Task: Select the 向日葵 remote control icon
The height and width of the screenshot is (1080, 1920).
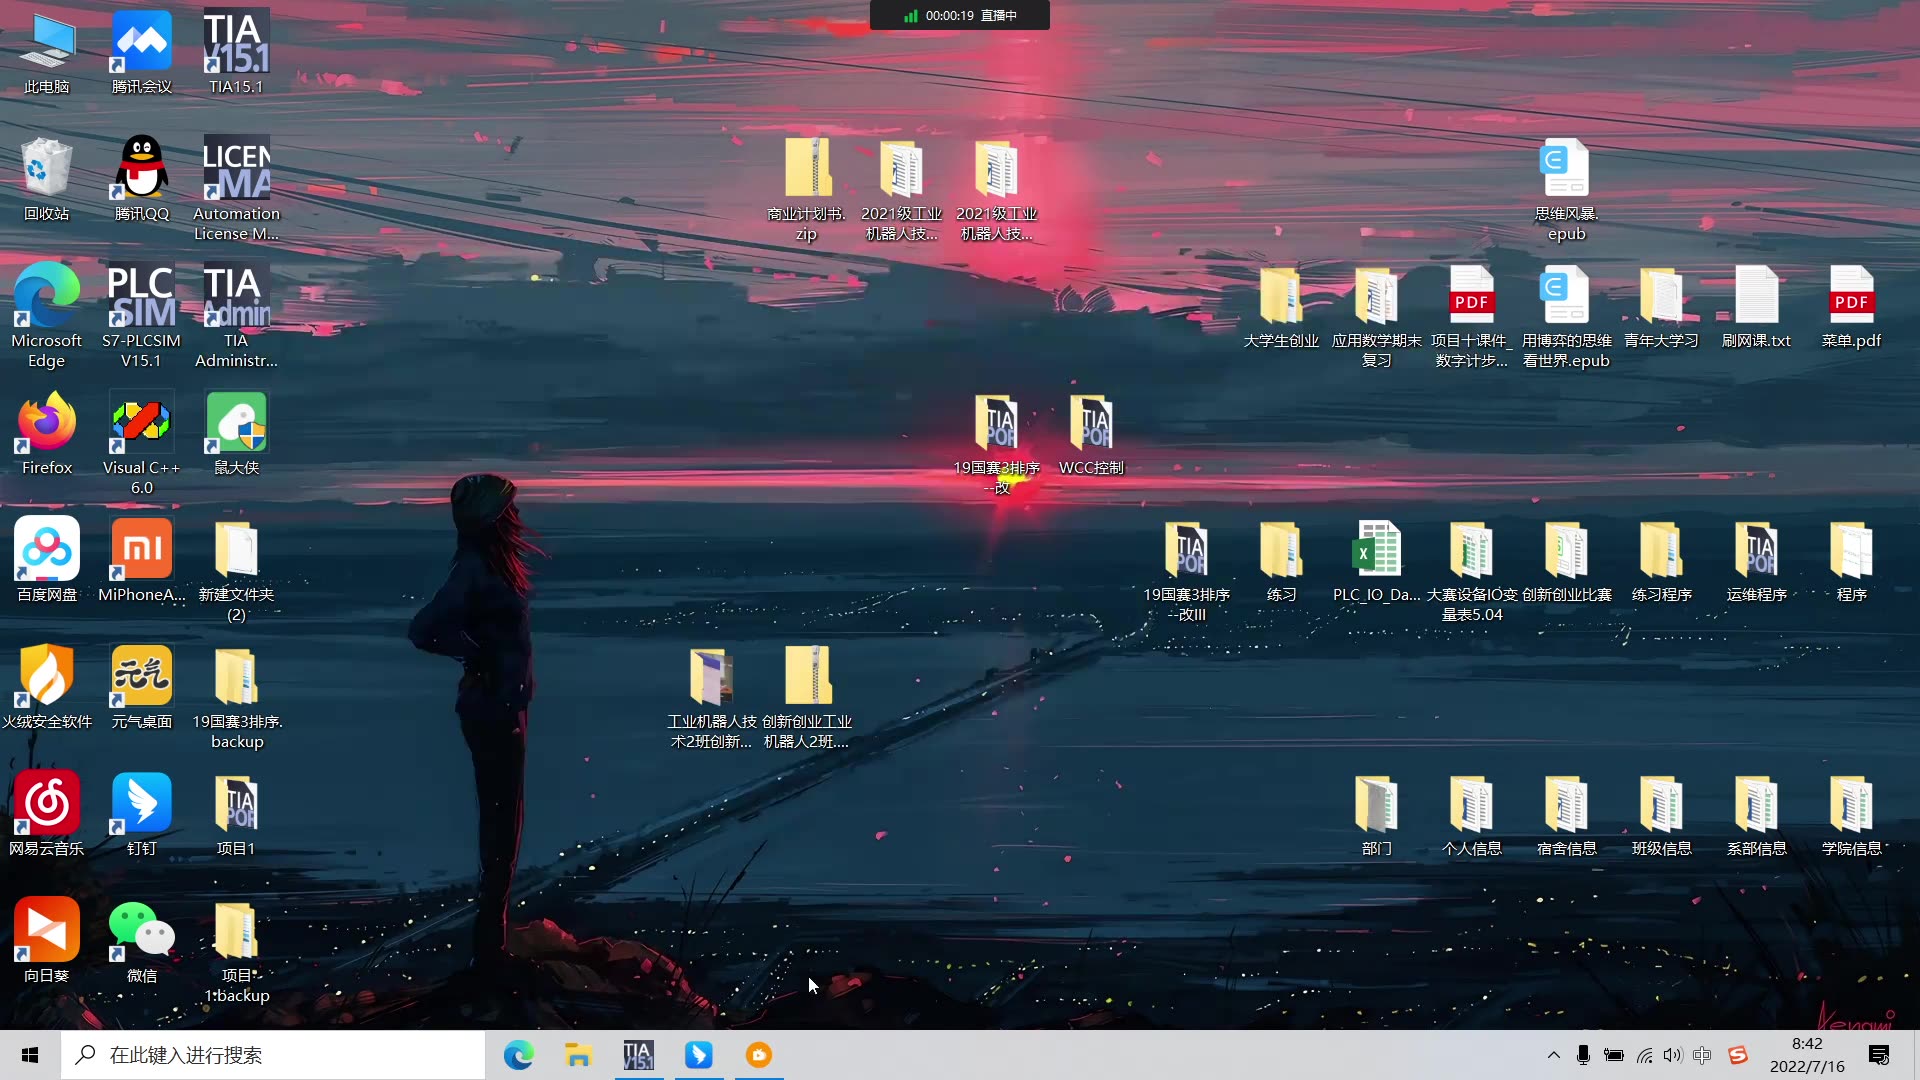Action: pos(47,941)
